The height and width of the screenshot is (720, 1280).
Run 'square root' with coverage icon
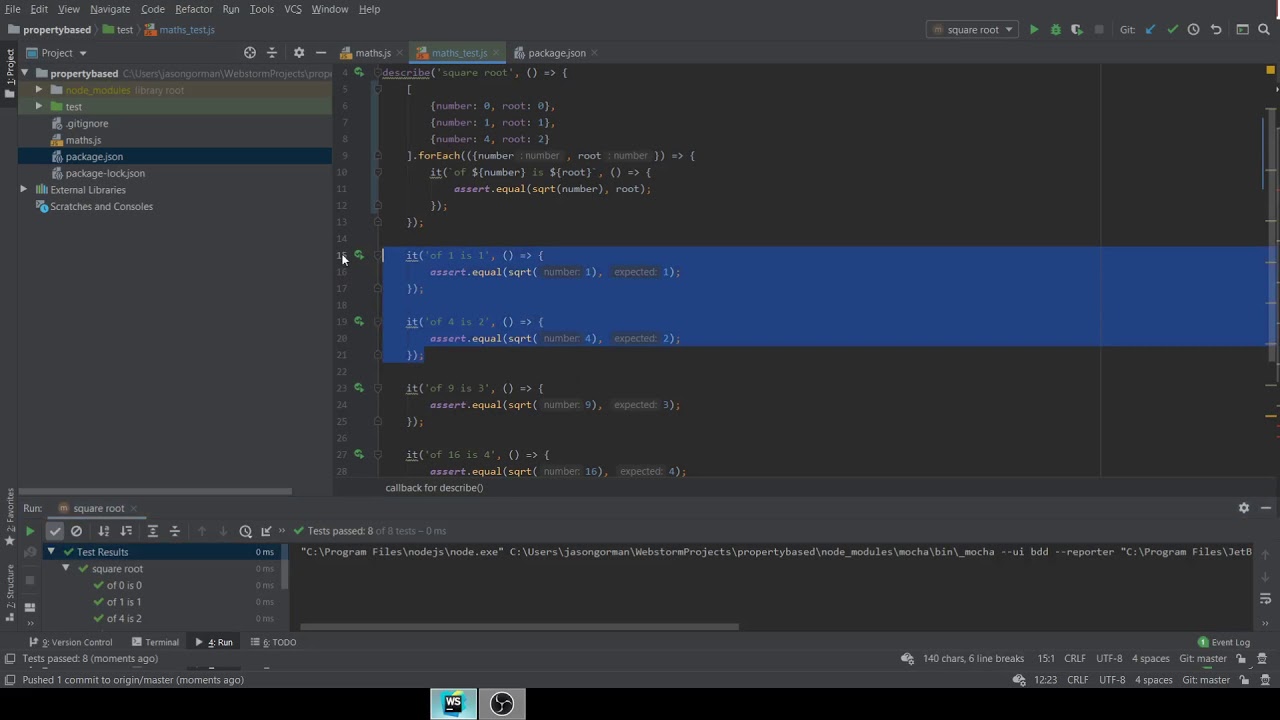(1077, 30)
